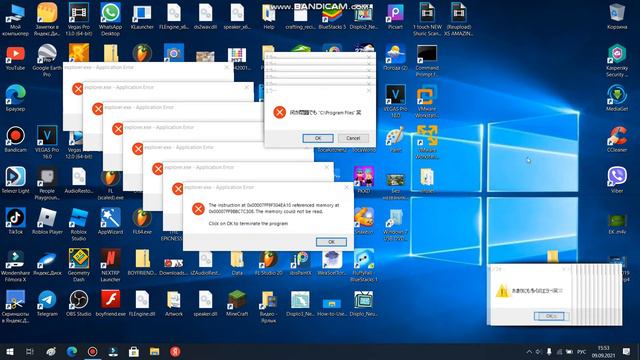Expand the hidden tray icons chevron
The height and width of the screenshot is (360, 640).
pos(529,351)
